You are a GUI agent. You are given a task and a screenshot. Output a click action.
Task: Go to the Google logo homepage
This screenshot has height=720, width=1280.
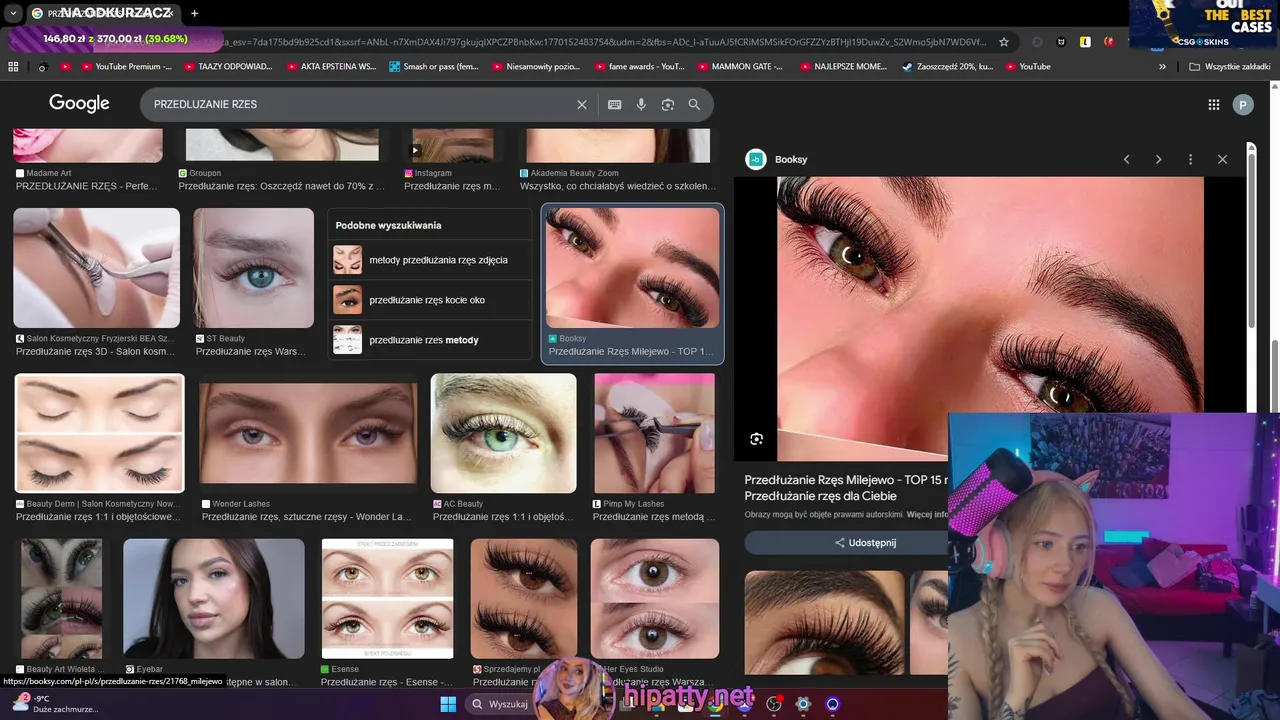pos(79,104)
